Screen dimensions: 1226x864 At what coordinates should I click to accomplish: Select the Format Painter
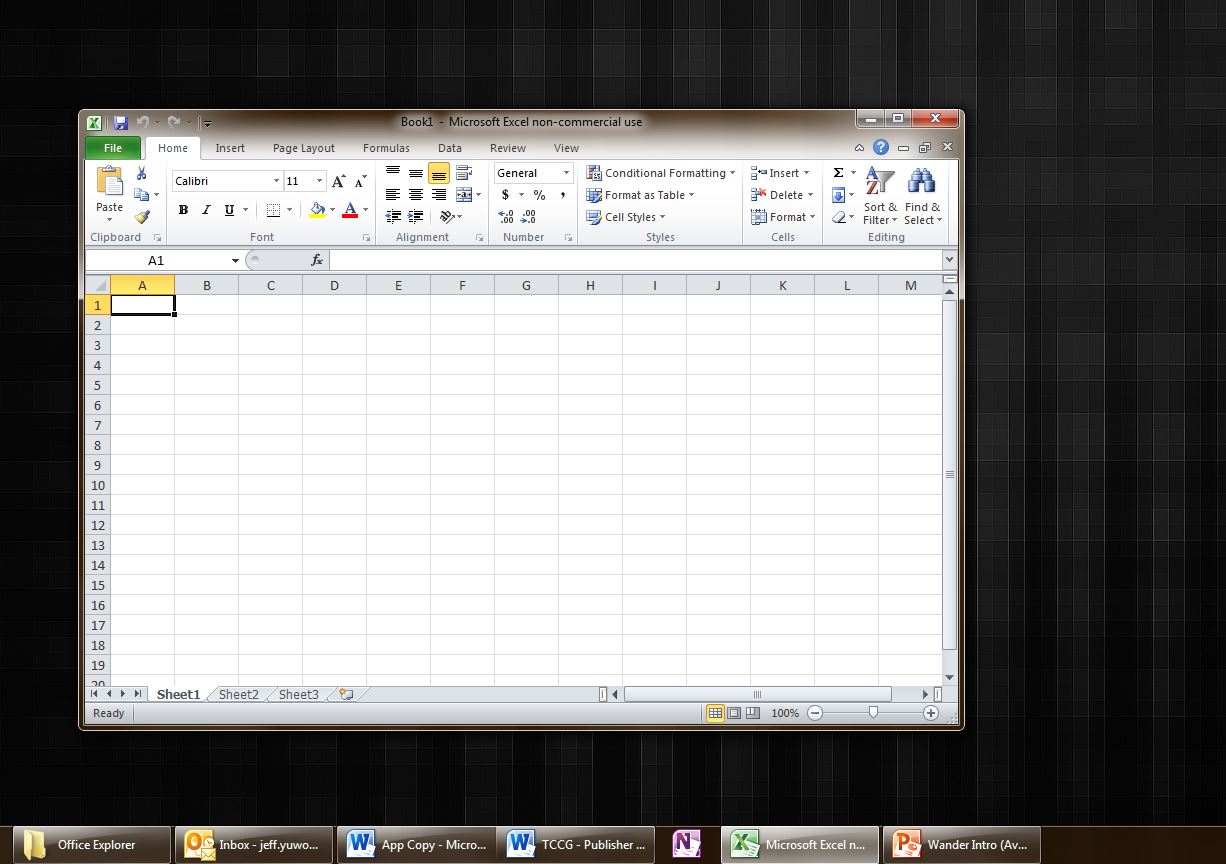tap(143, 216)
